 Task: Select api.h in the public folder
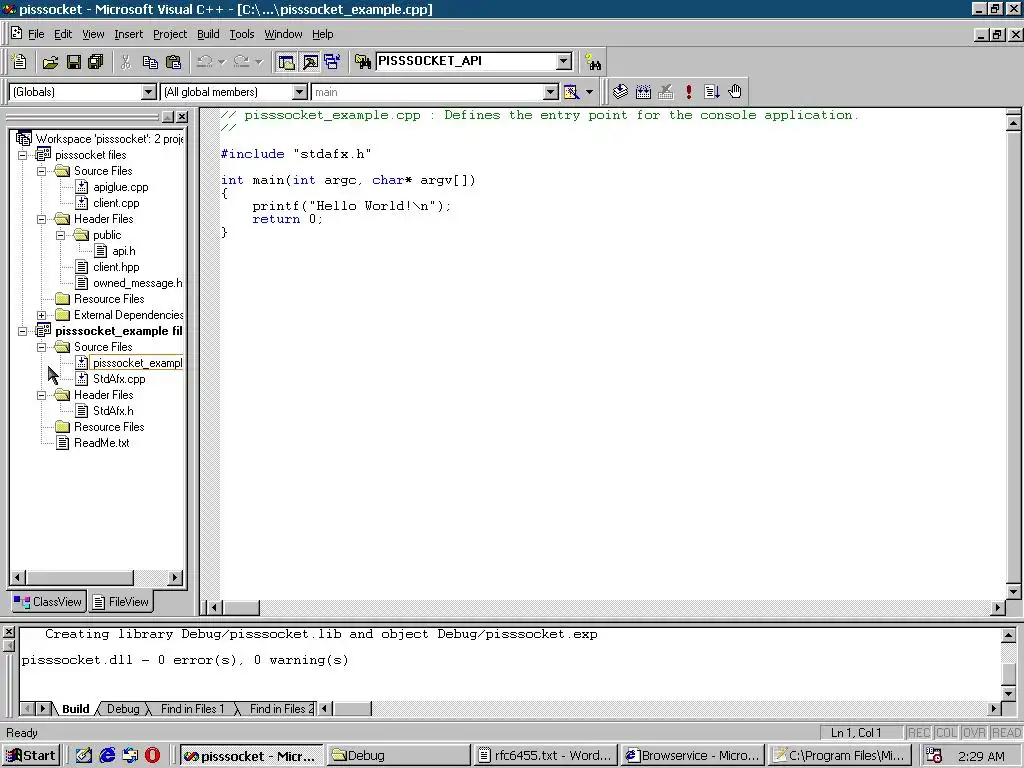(124, 251)
